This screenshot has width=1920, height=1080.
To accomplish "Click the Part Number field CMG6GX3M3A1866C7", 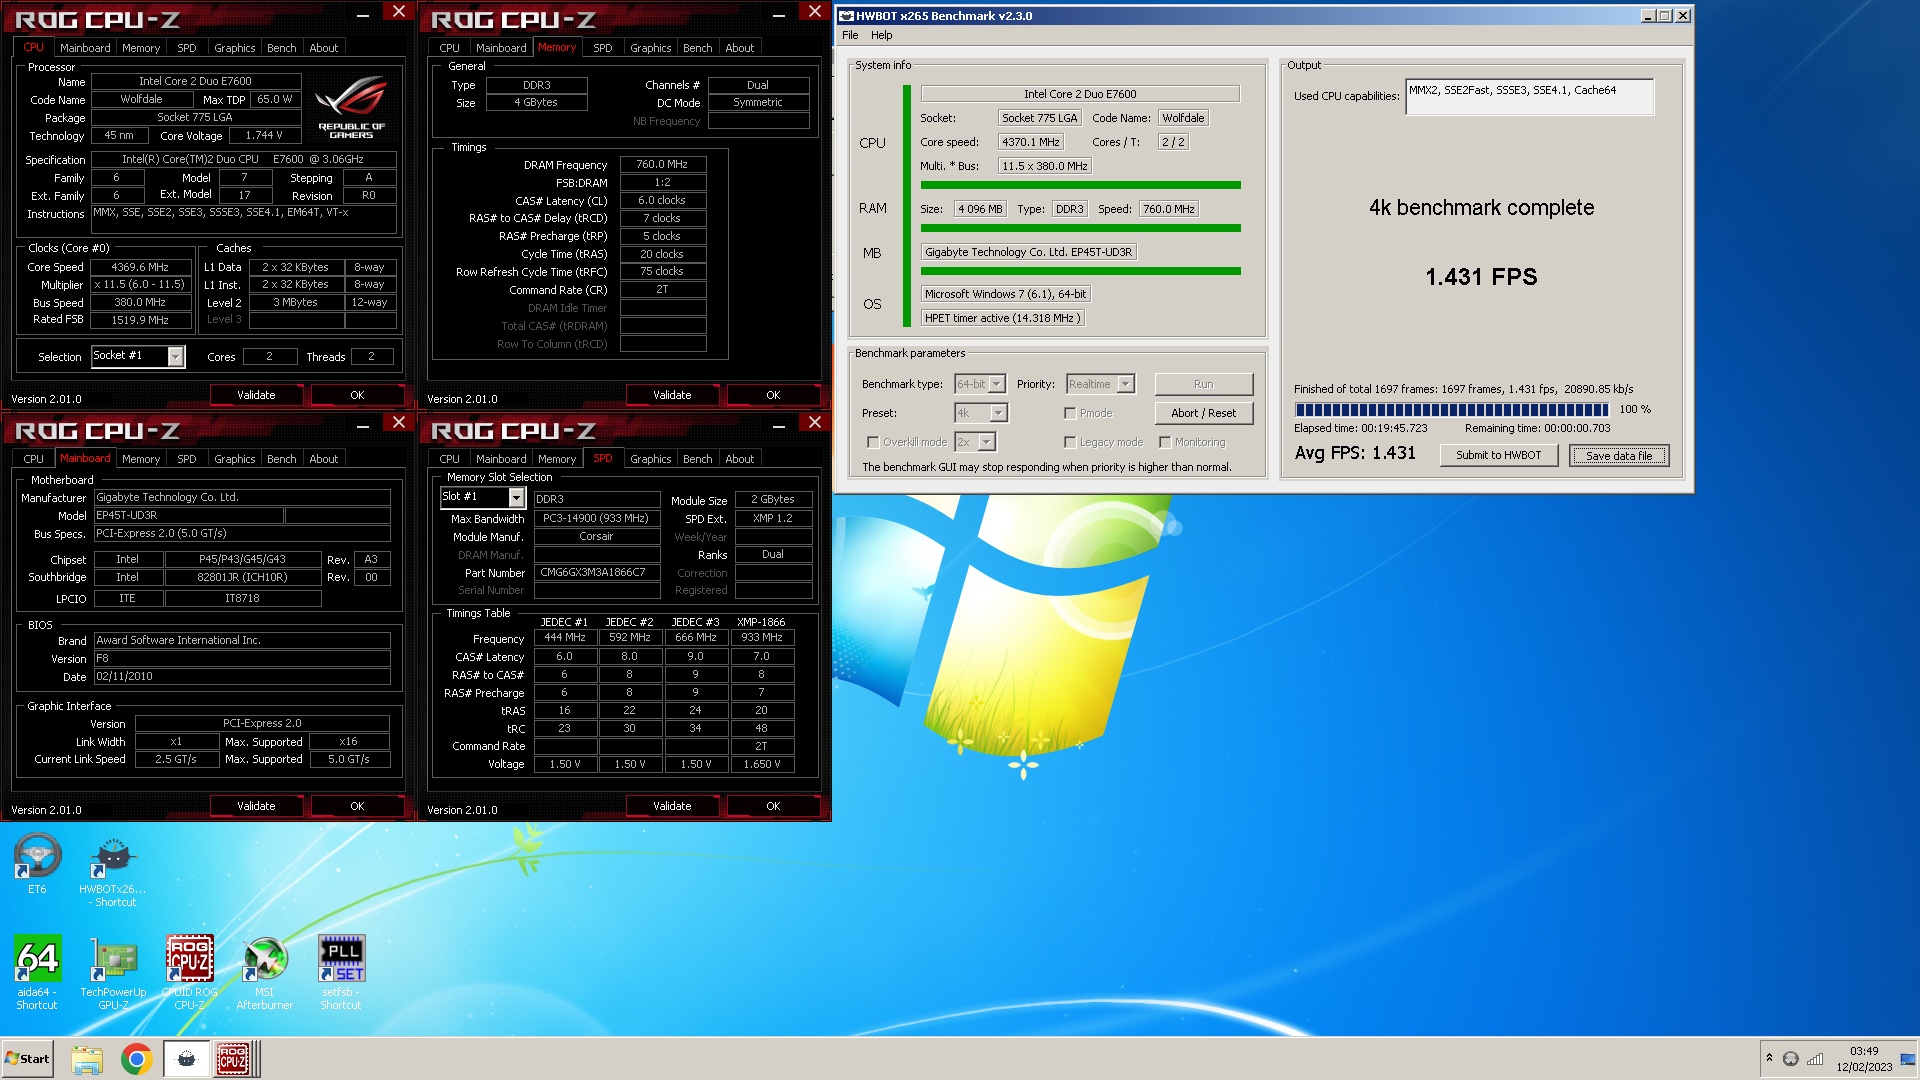I will click(x=597, y=573).
